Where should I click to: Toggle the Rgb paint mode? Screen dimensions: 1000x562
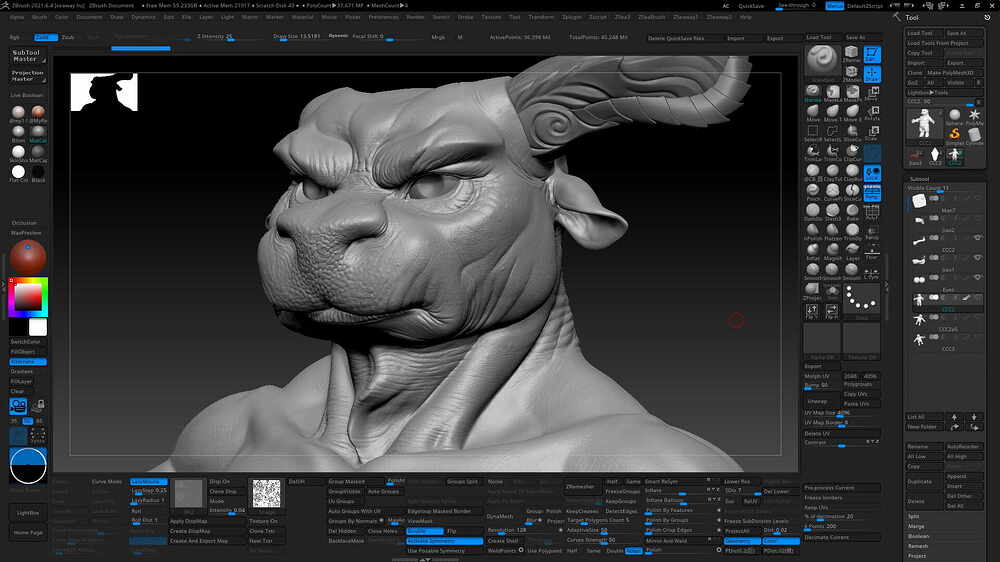pos(15,38)
